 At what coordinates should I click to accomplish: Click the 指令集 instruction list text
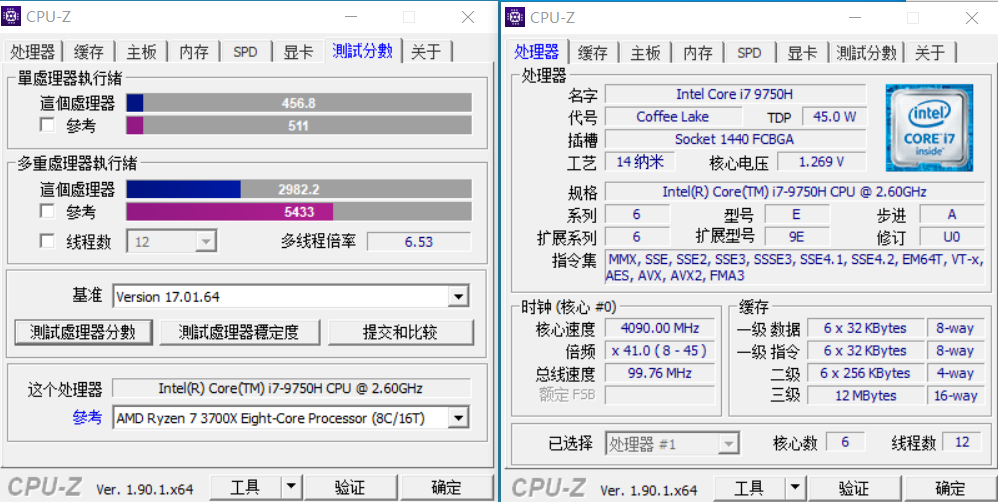794,267
